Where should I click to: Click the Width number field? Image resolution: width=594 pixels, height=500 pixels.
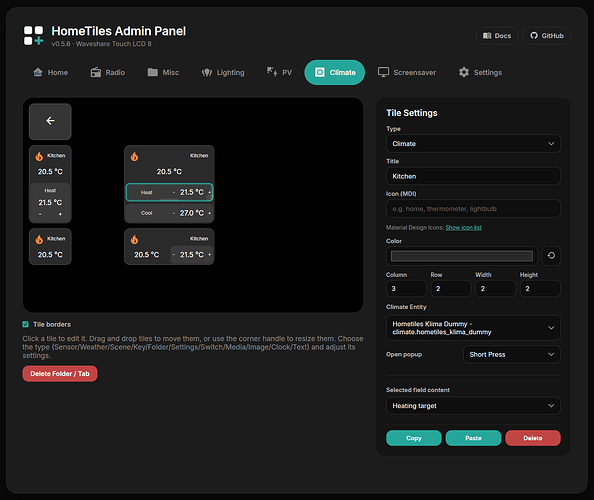(496, 289)
